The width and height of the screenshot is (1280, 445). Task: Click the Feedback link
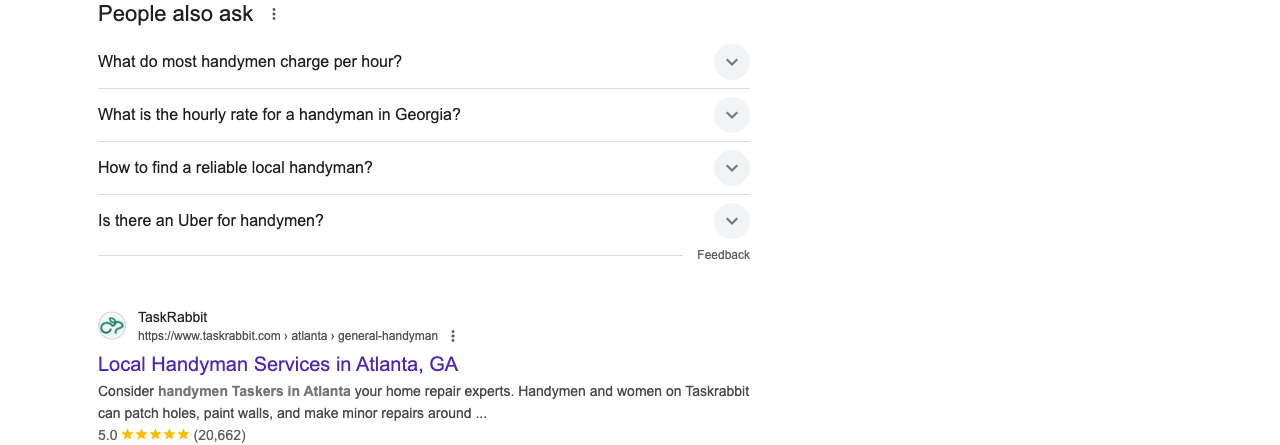(723, 255)
